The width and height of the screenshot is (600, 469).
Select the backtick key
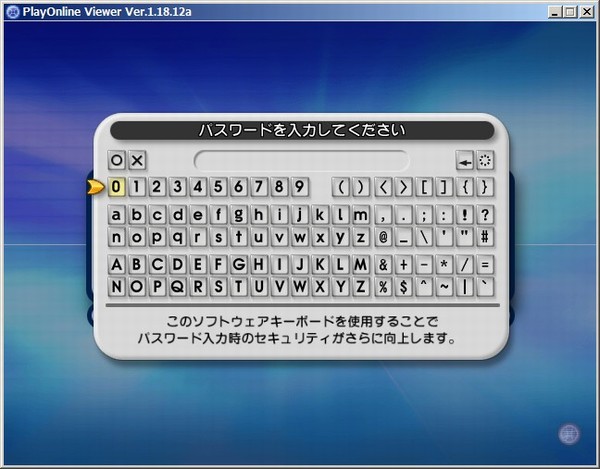pos(485,287)
